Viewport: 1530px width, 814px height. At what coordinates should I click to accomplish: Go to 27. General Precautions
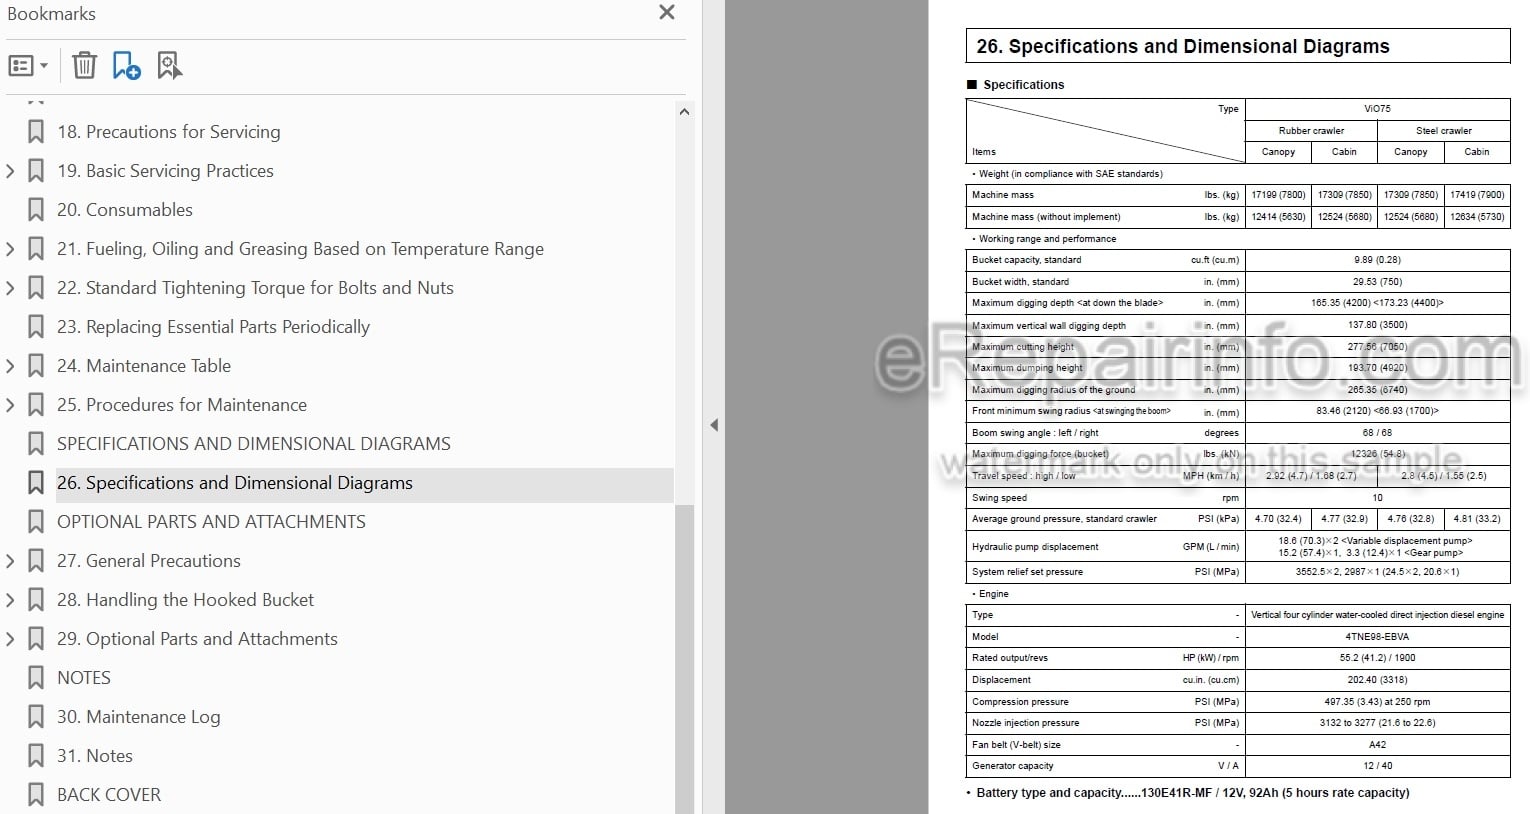point(149,561)
